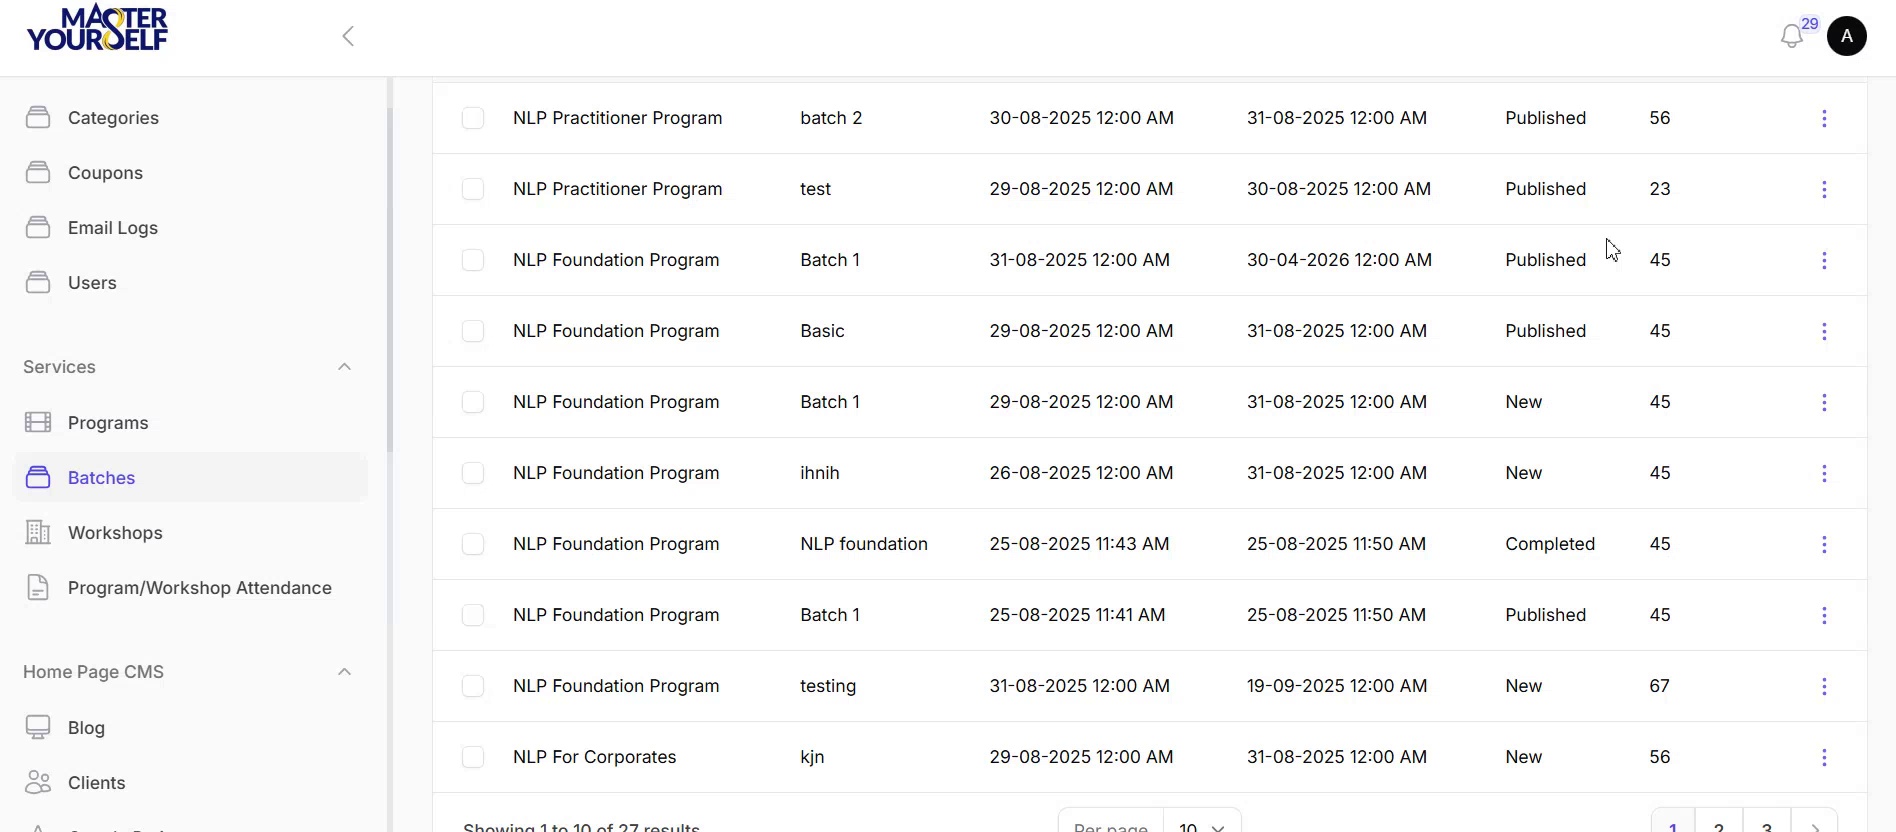Click the Categories sidebar icon

[x=38, y=117]
